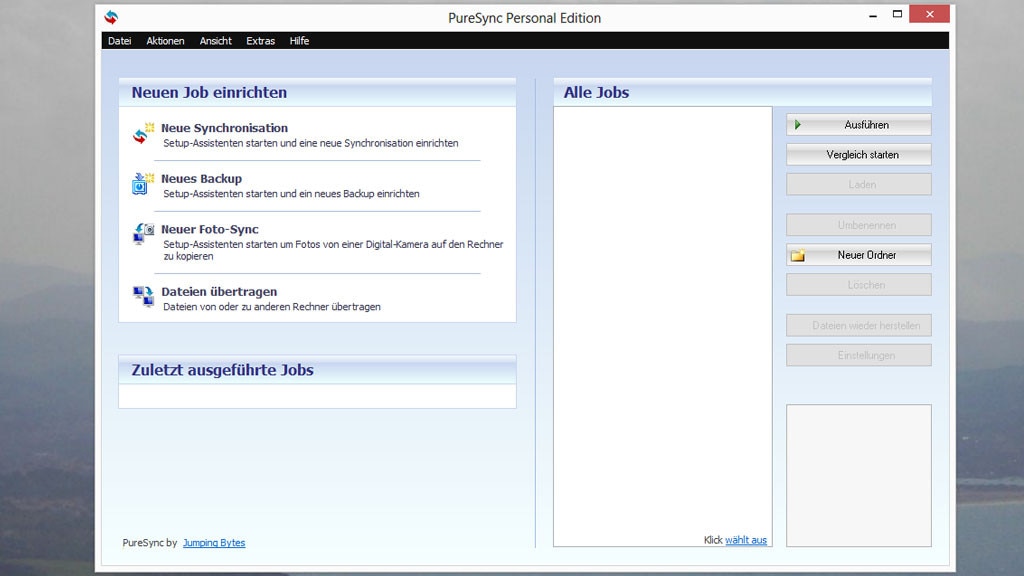Screen dimensions: 1024x576
Task: Select the Neue Synchronisation heading
Action: pyautogui.click(x=225, y=128)
